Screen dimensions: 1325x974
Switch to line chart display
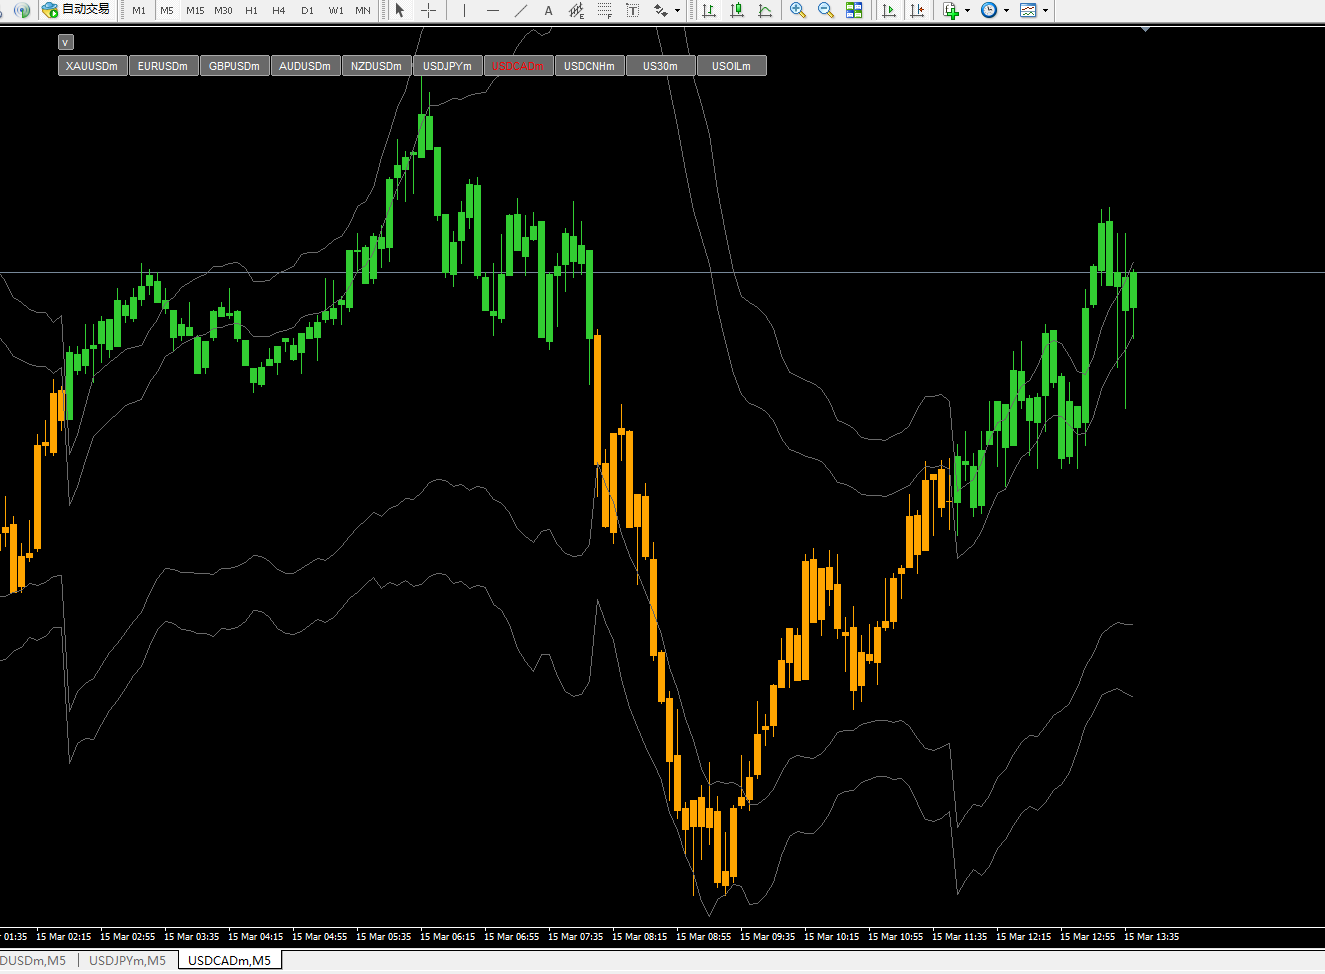click(x=765, y=10)
